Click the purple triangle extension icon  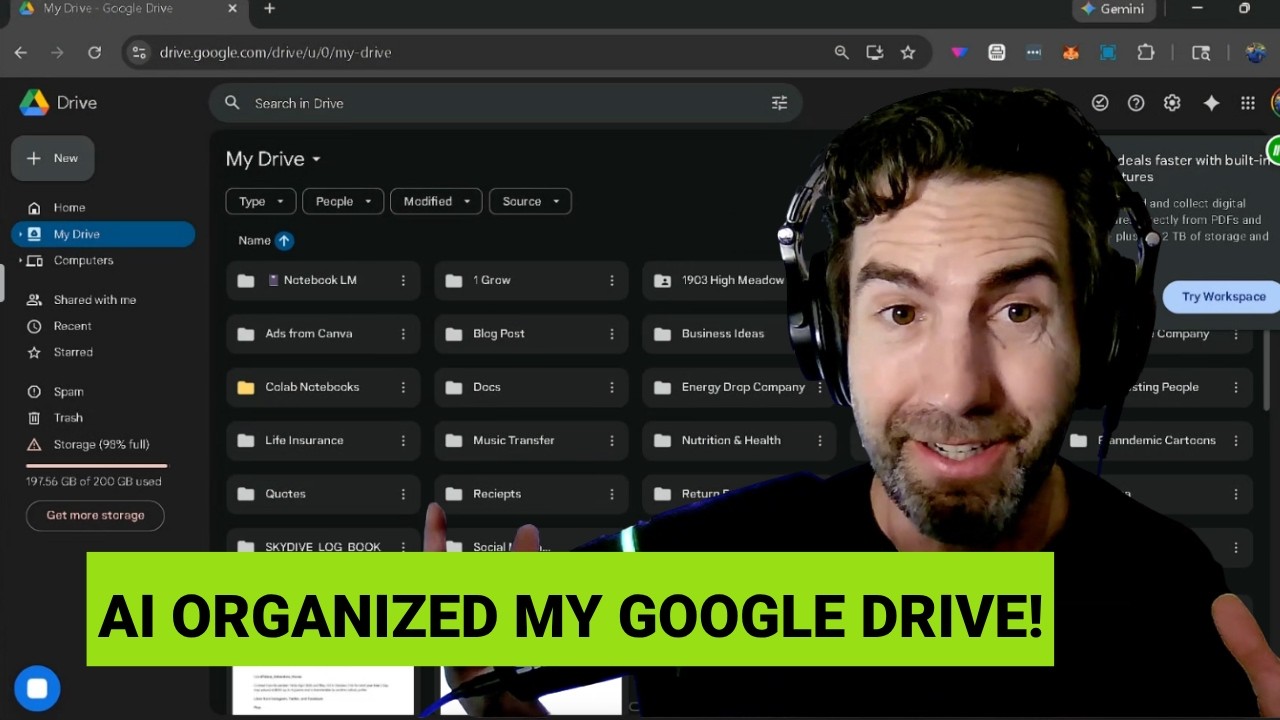tap(959, 53)
